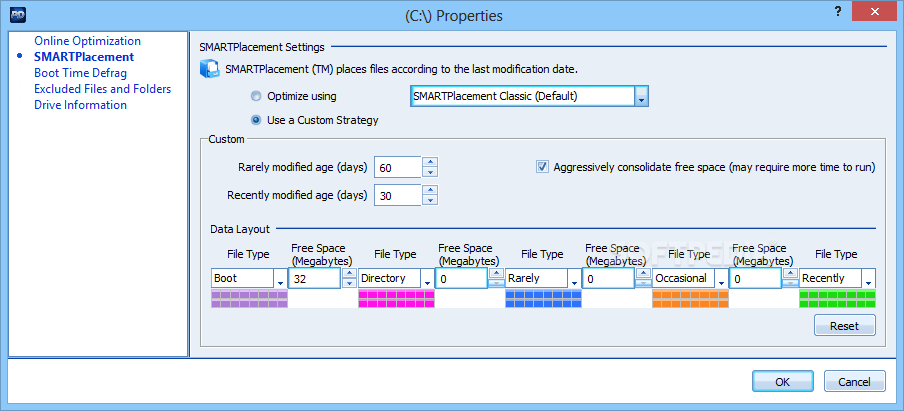This screenshot has width=904, height=411.
Task: Open the Boot file type dropdown
Action: point(280,278)
